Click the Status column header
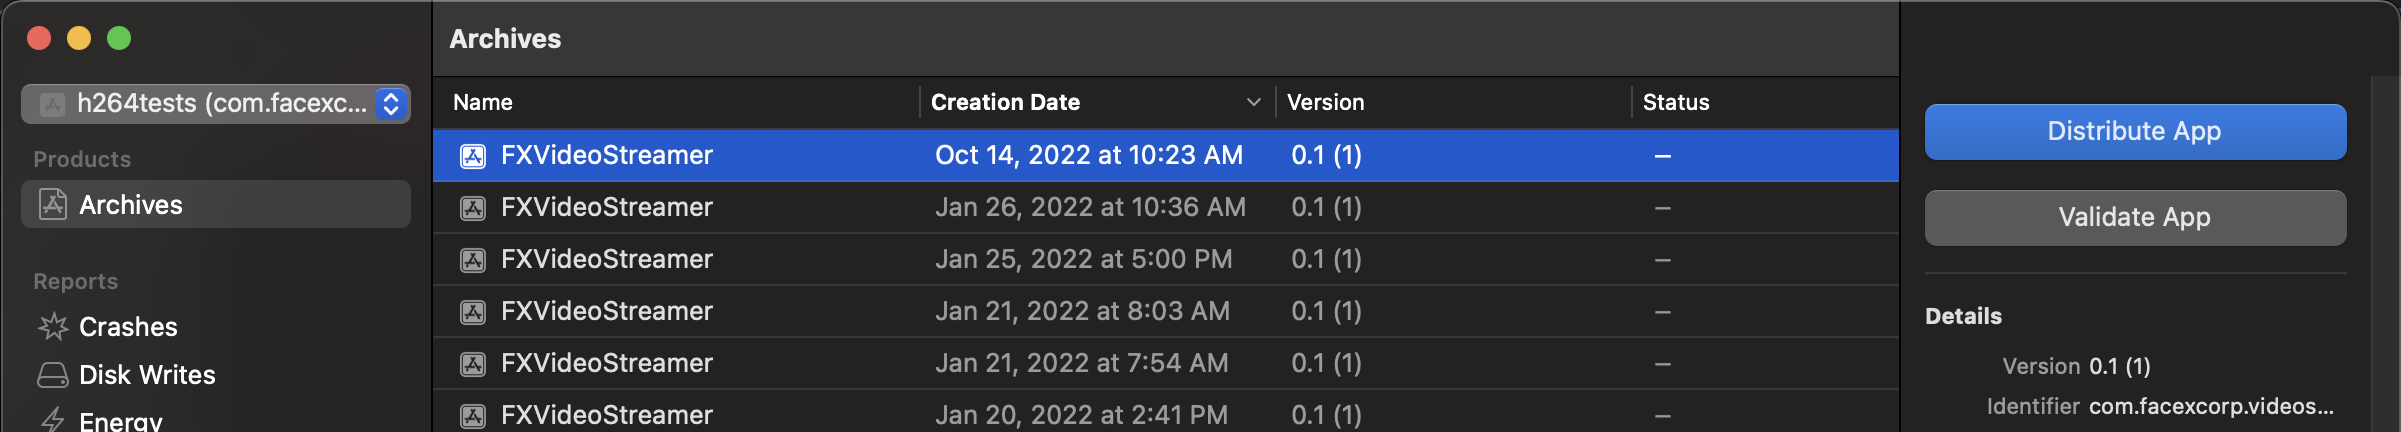The width and height of the screenshot is (2401, 432). click(x=1676, y=102)
